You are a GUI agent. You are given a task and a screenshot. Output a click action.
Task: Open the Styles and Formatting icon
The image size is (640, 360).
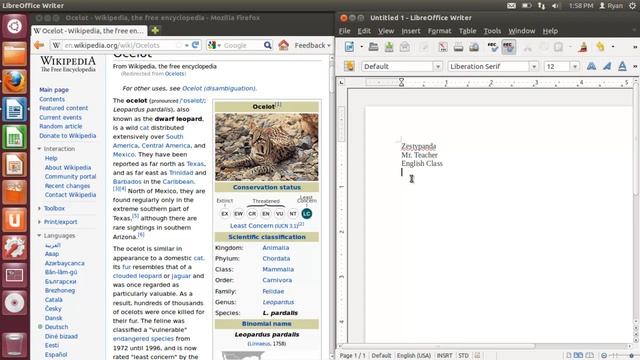click(x=349, y=66)
